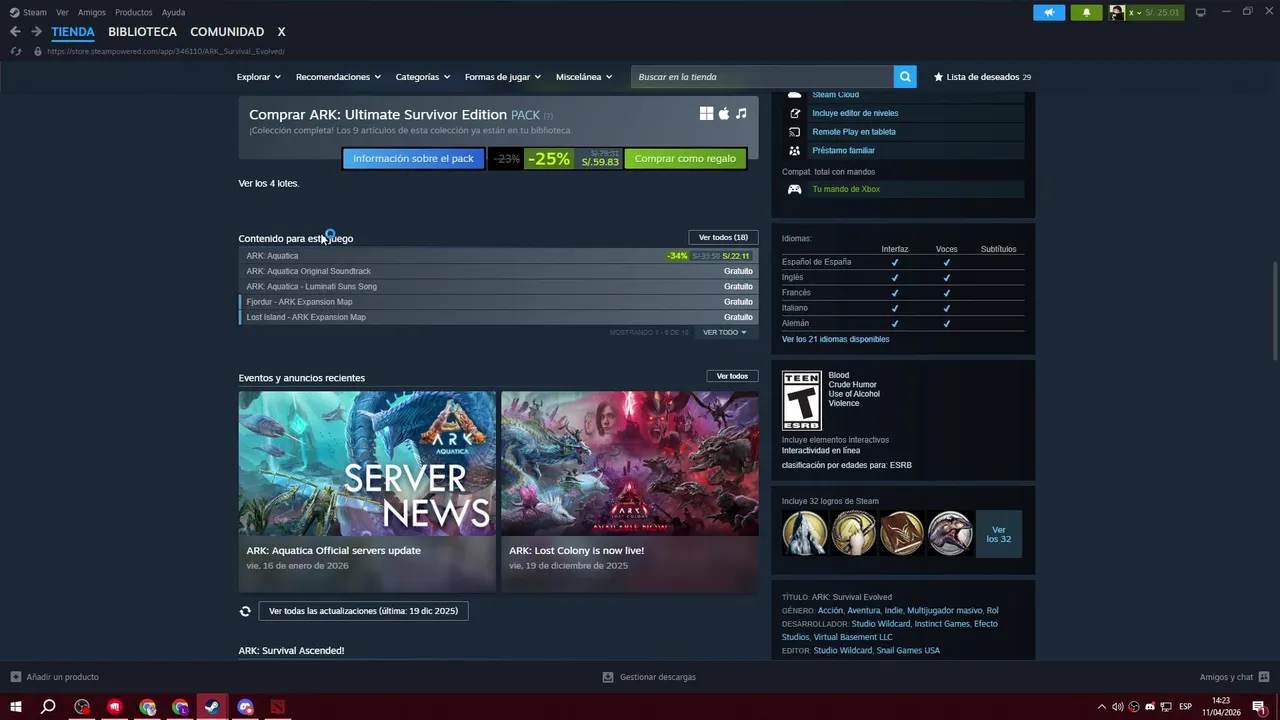Open Dota 2 from the taskbar

pyautogui.click(x=277, y=707)
